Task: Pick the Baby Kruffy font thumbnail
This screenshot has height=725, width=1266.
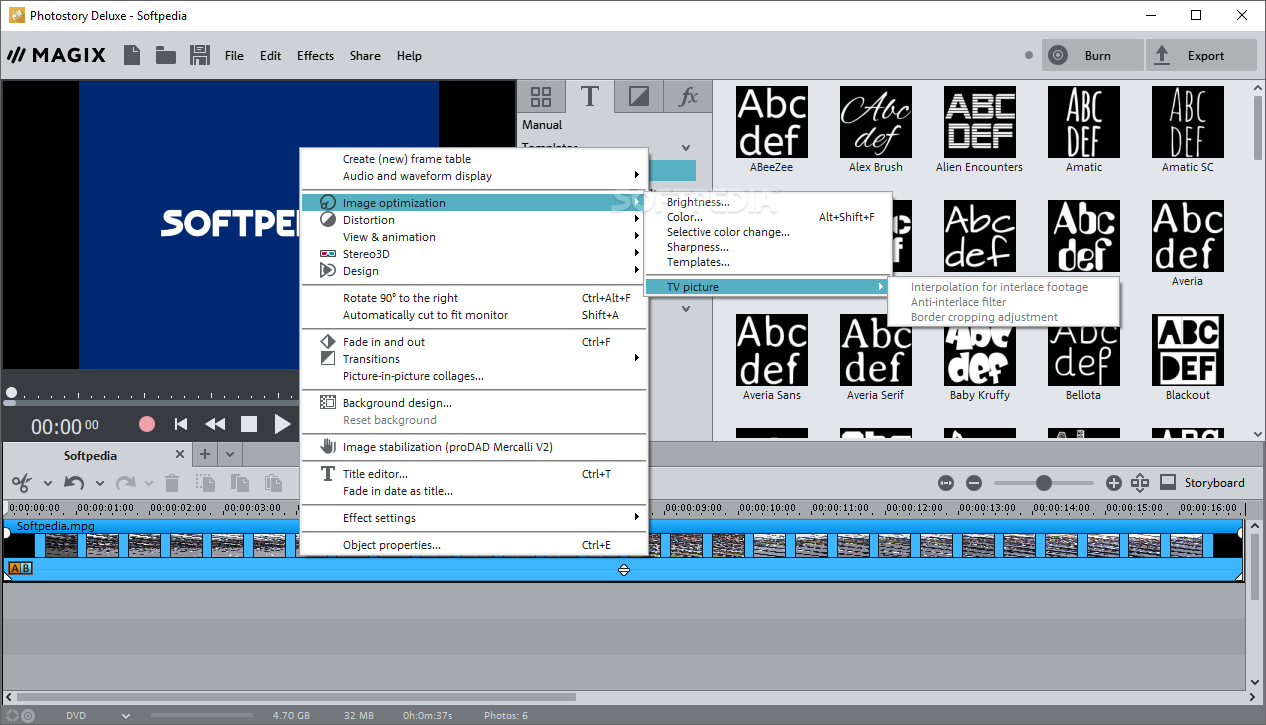Action: (x=979, y=350)
